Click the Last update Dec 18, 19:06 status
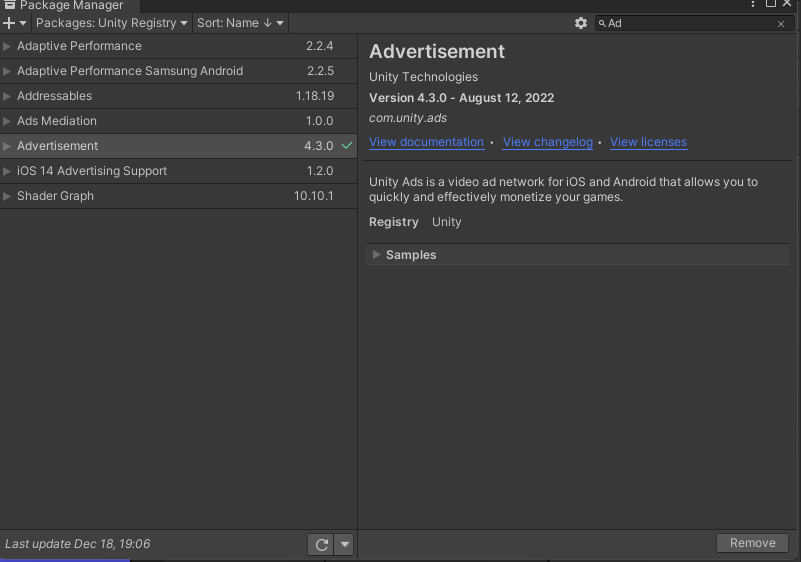 (78, 544)
